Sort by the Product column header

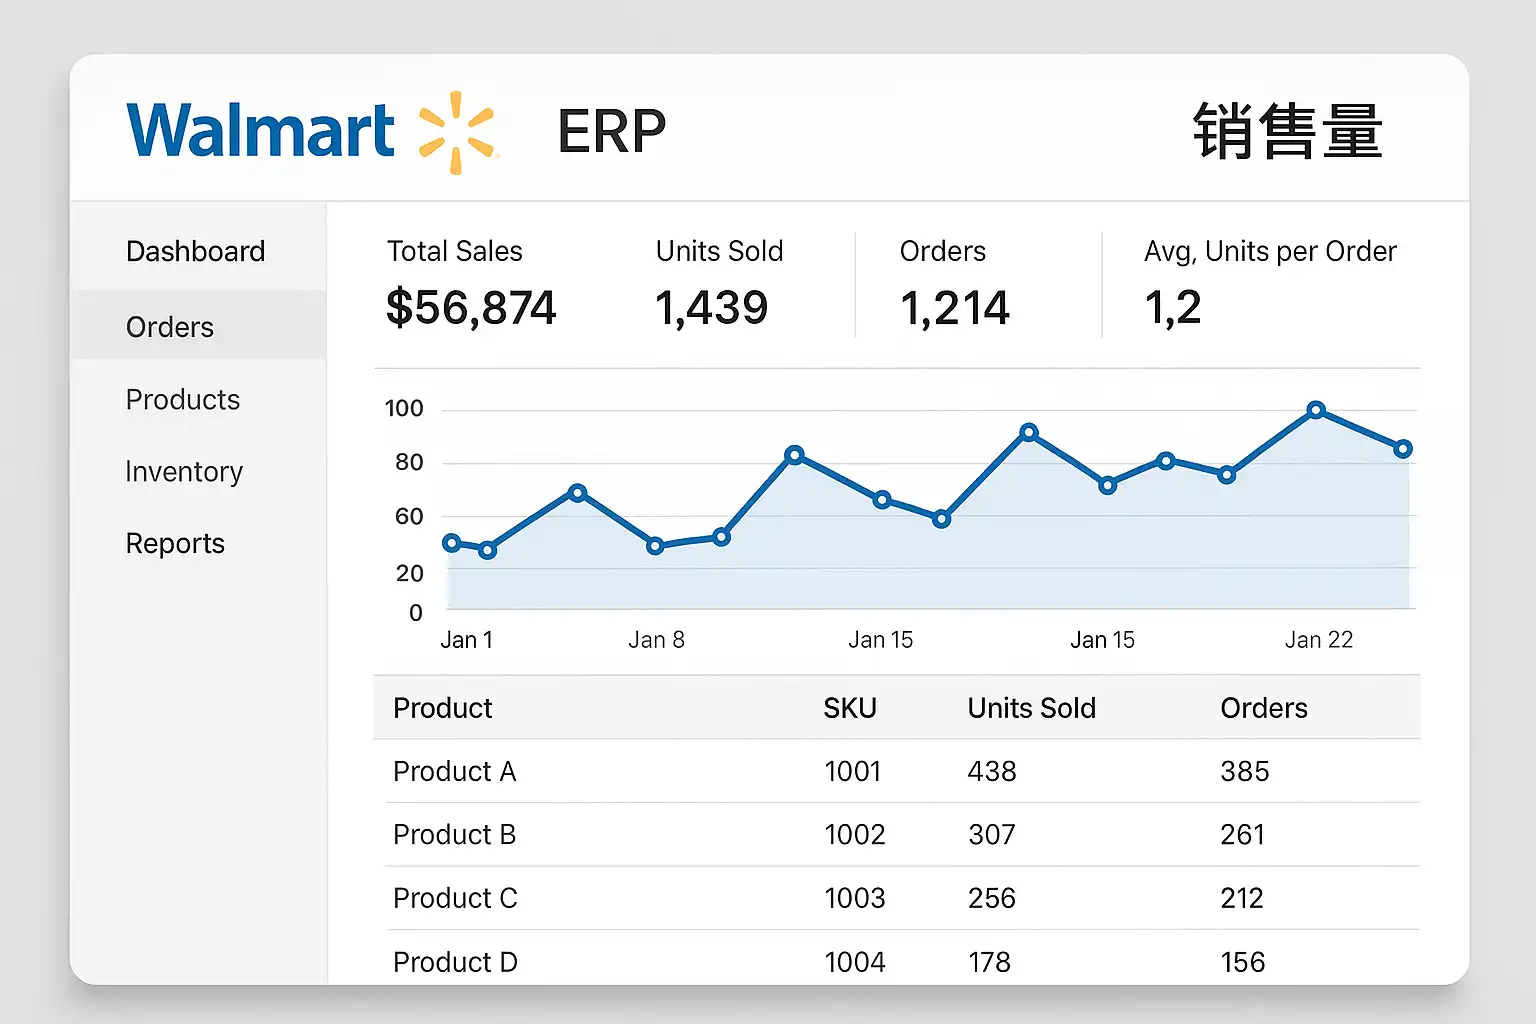point(443,708)
